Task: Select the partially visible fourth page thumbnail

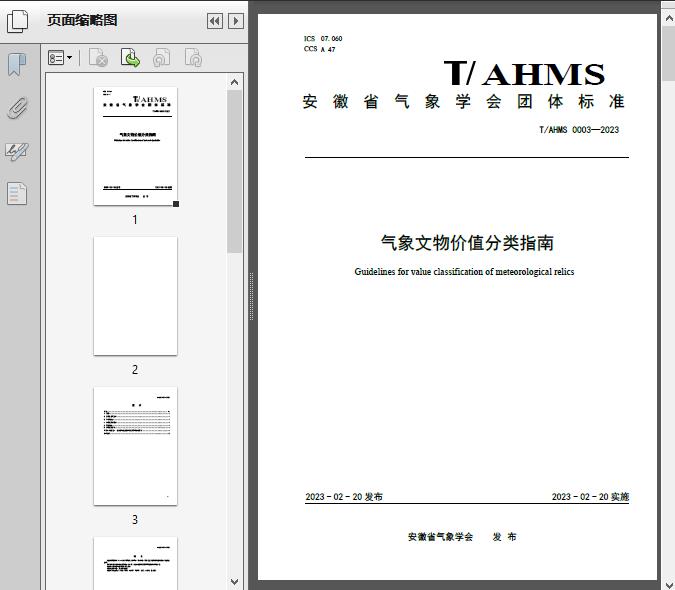Action: [x=135, y=563]
